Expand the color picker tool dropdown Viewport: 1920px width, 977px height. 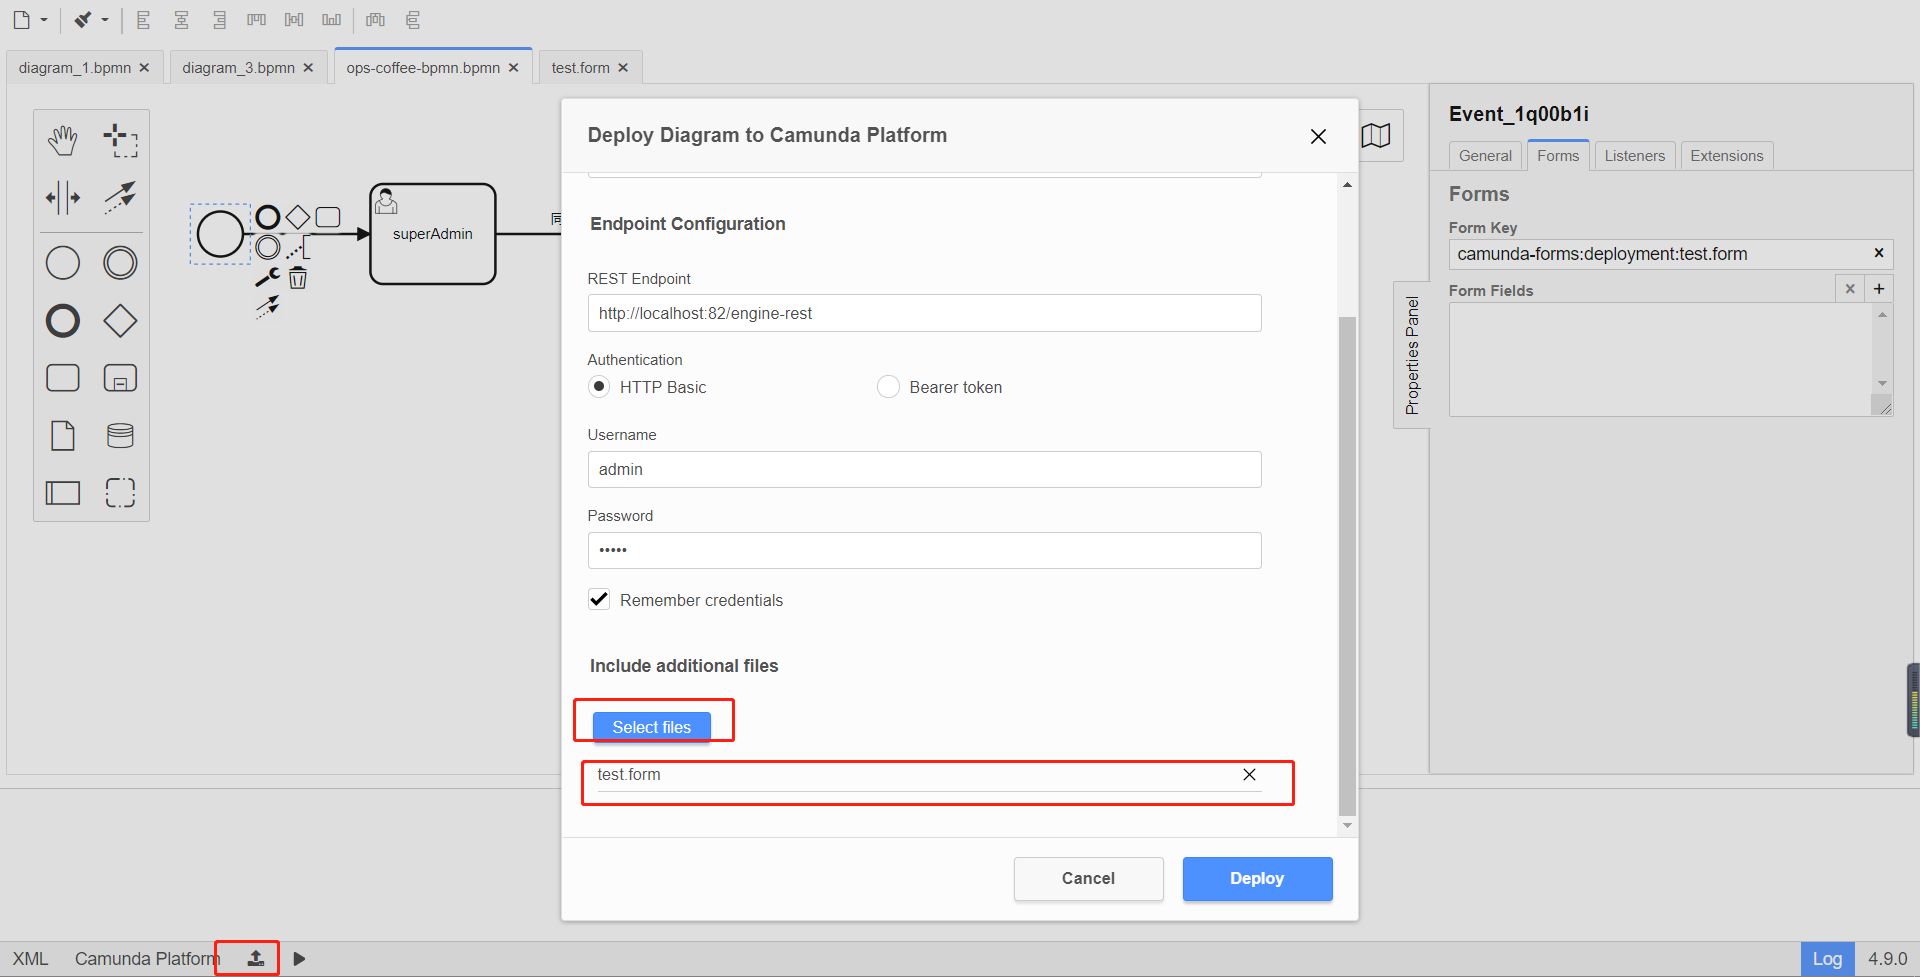point(105,20)
